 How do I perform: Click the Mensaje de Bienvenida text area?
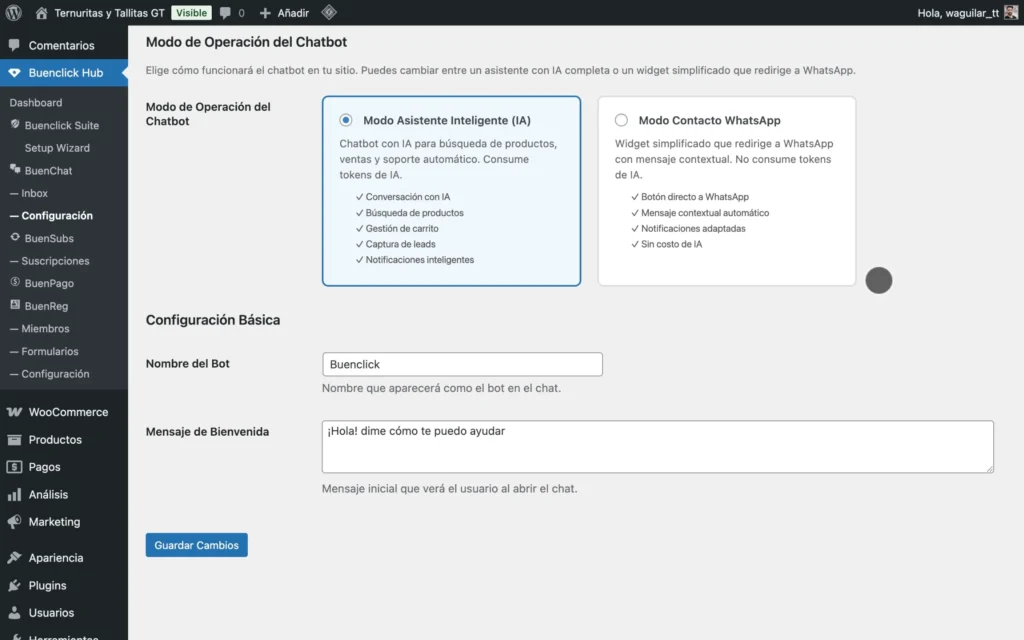click(x=657, y=446)
